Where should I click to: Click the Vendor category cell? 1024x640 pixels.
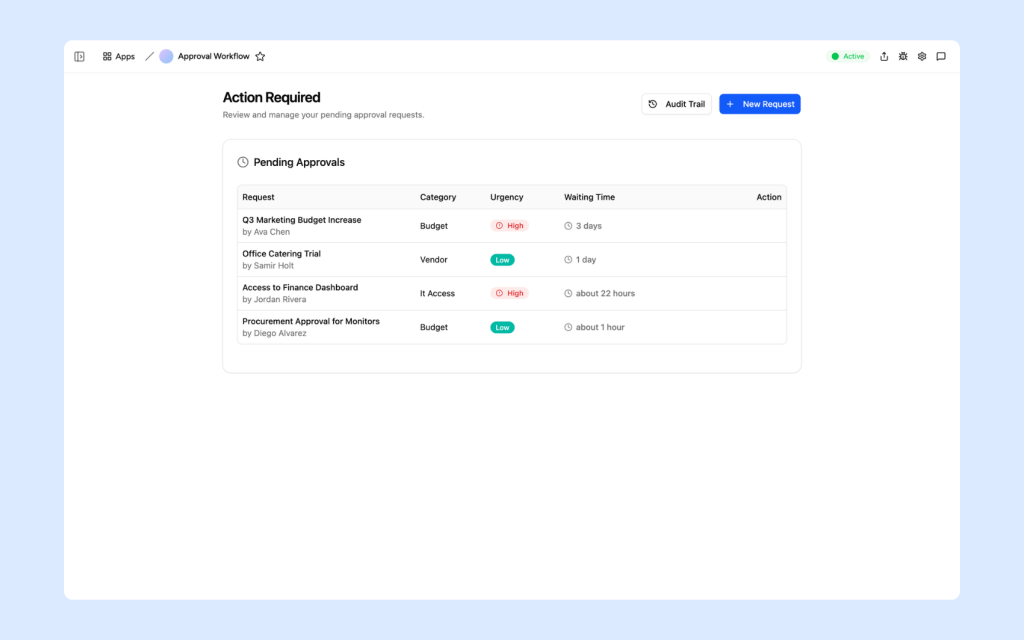[434, 260]
